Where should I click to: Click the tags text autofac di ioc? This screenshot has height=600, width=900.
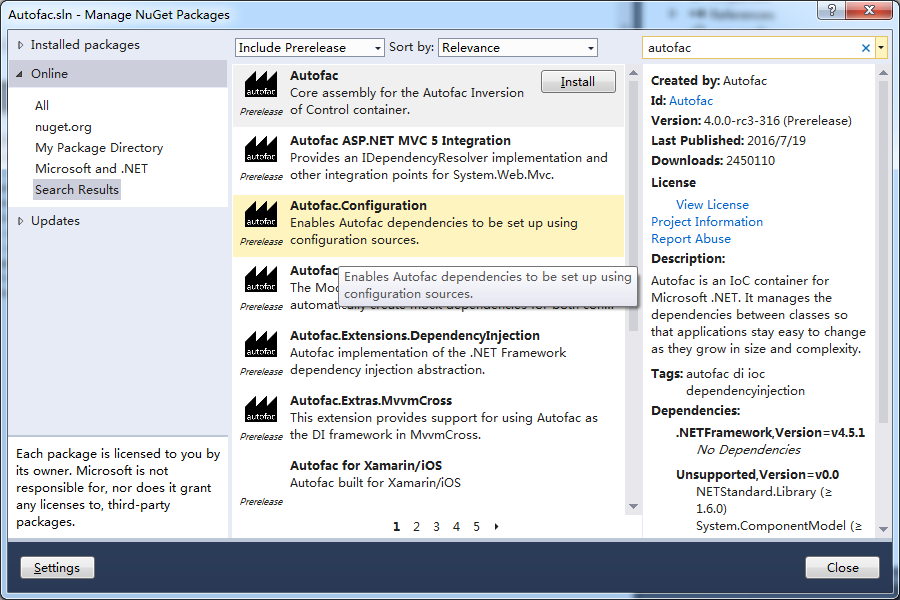pos(726,374)
